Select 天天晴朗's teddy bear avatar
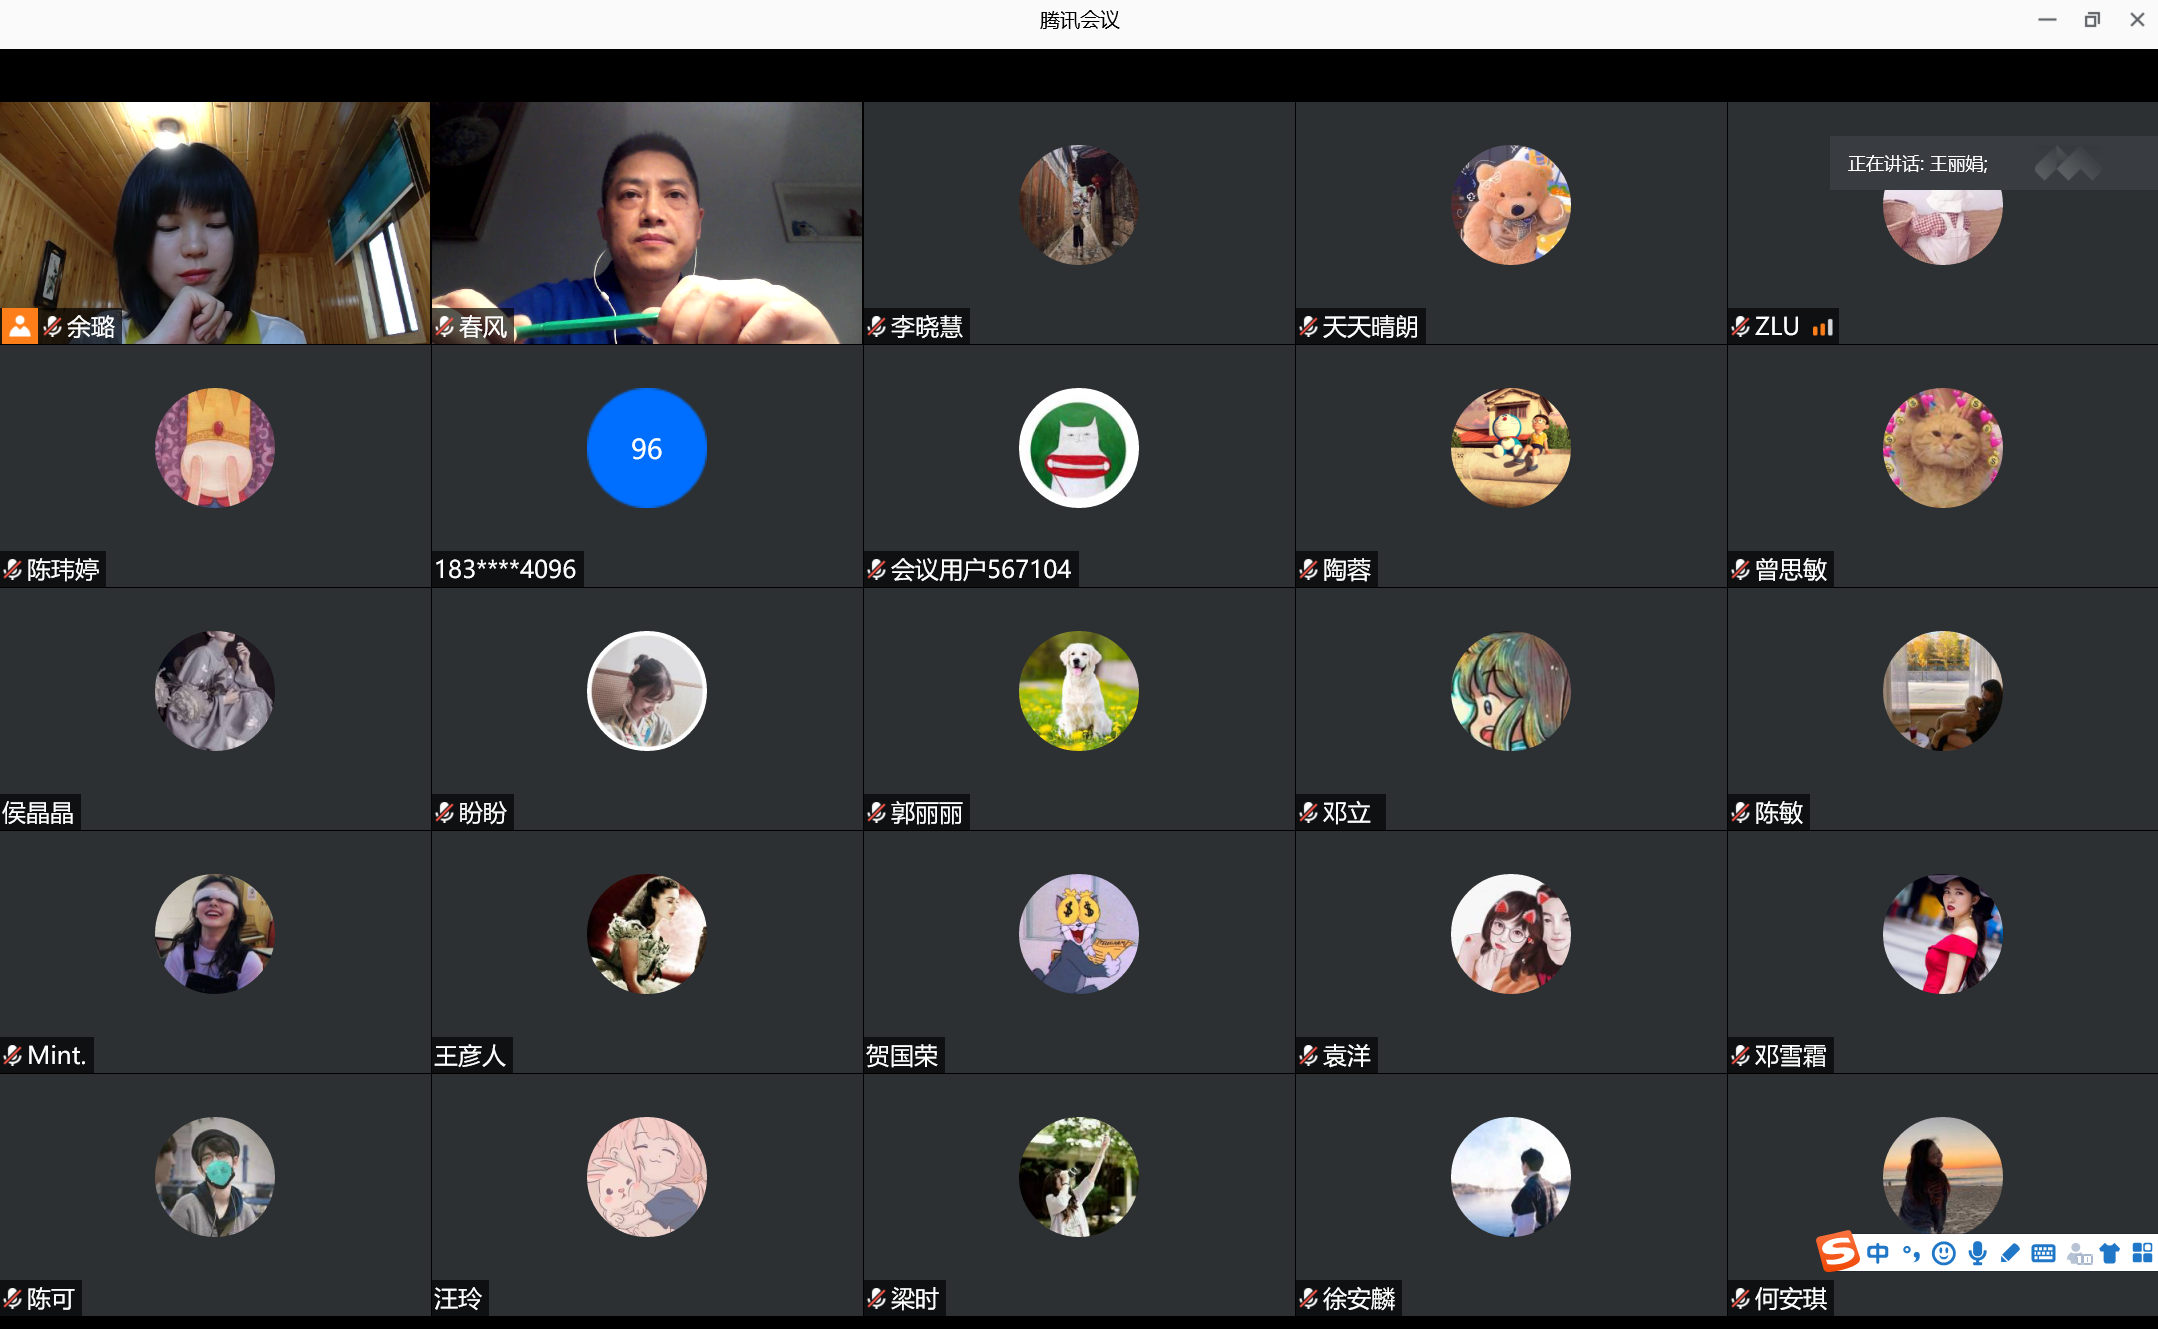Viewport: 2158px width, 1329px height. 1510,205
